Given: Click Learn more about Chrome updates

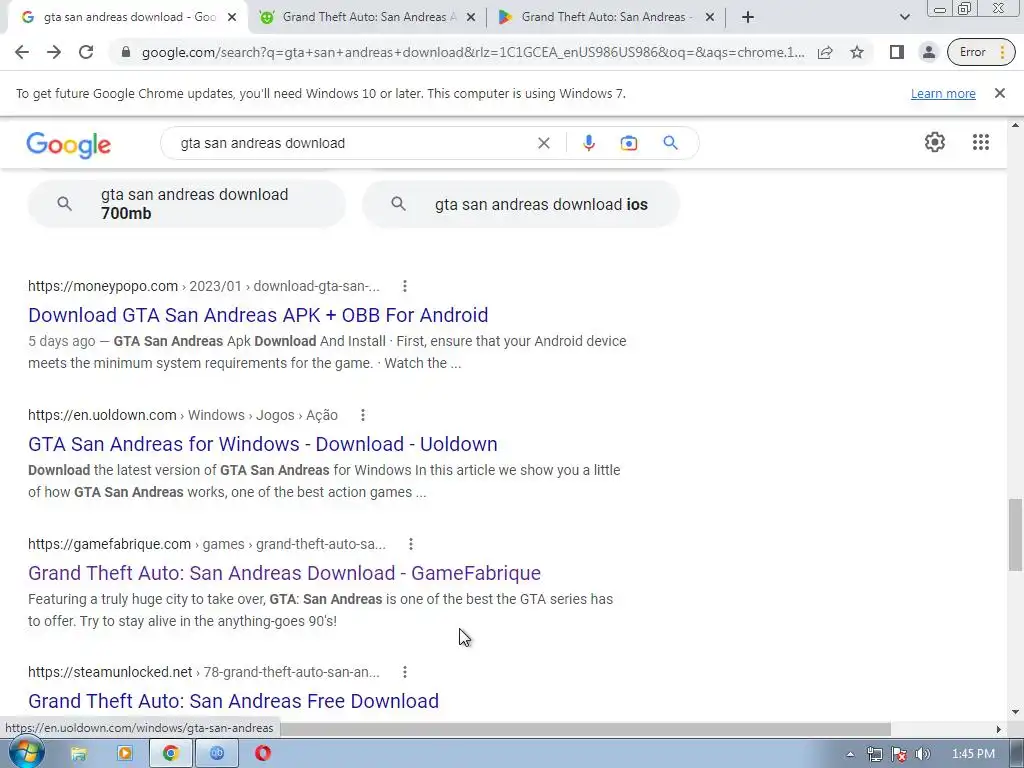Looking at the screenshot, I should [x=943, y=93].
